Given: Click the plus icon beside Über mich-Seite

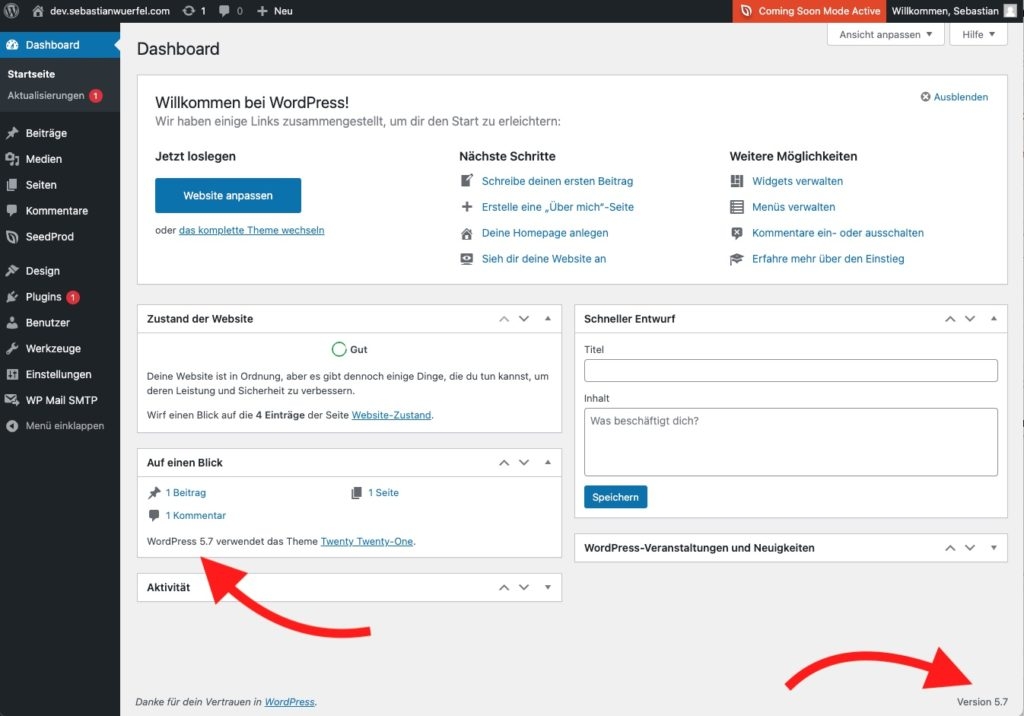Looking at the screenshot, I should (466, 206).
